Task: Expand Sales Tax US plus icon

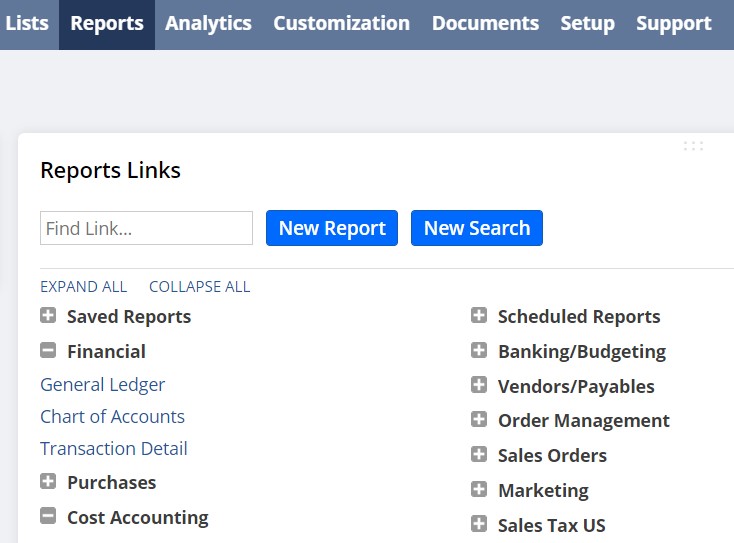Action: (x=479, y=525)
